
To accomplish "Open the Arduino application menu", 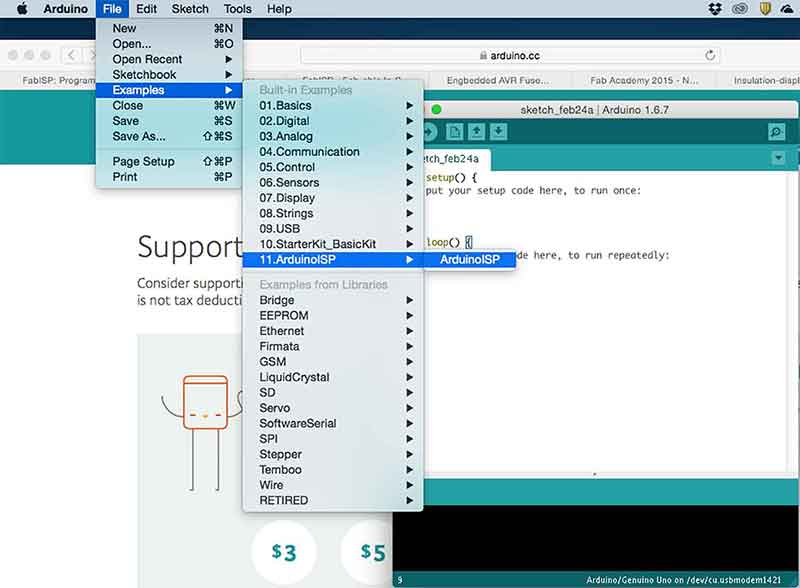I will coord(65,9).
